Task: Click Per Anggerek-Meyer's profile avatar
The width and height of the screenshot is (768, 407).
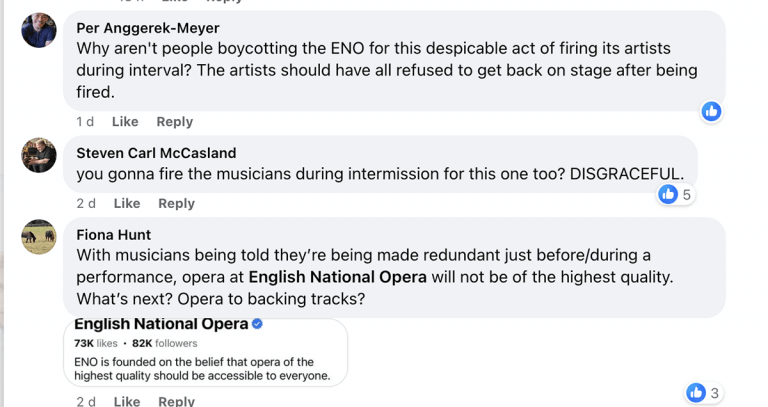Action: click(39, 31)
